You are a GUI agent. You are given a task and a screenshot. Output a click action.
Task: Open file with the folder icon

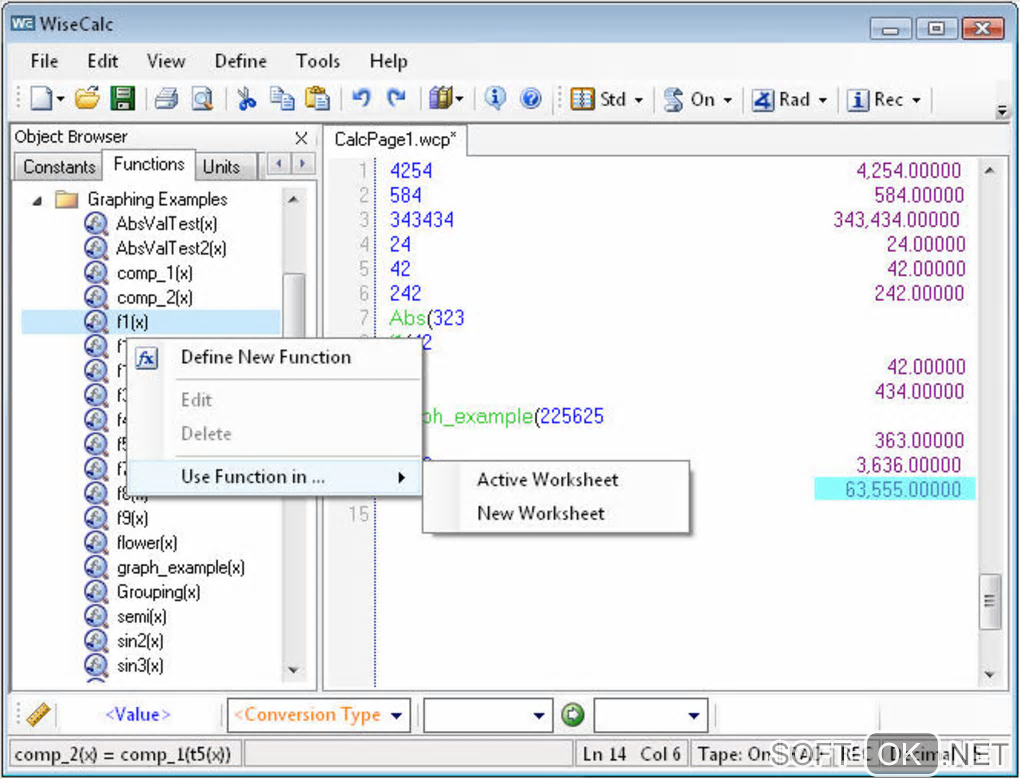[x=88, y=99]
